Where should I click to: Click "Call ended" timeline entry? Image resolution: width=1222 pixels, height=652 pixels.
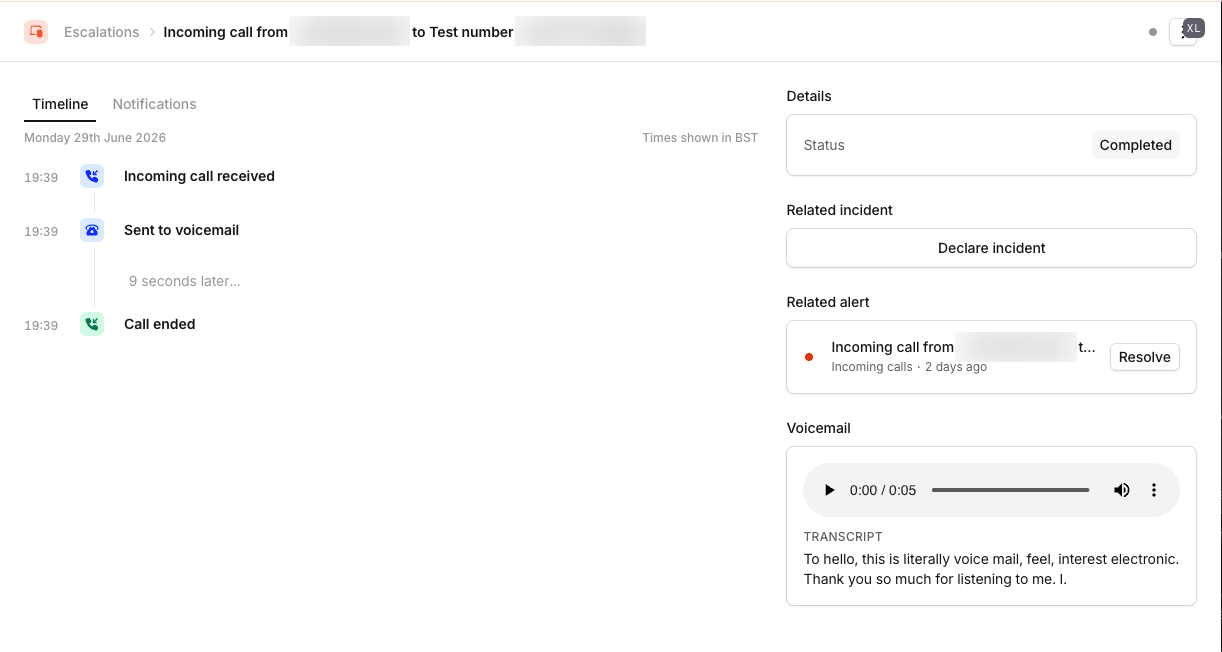[x=159, y=324]
